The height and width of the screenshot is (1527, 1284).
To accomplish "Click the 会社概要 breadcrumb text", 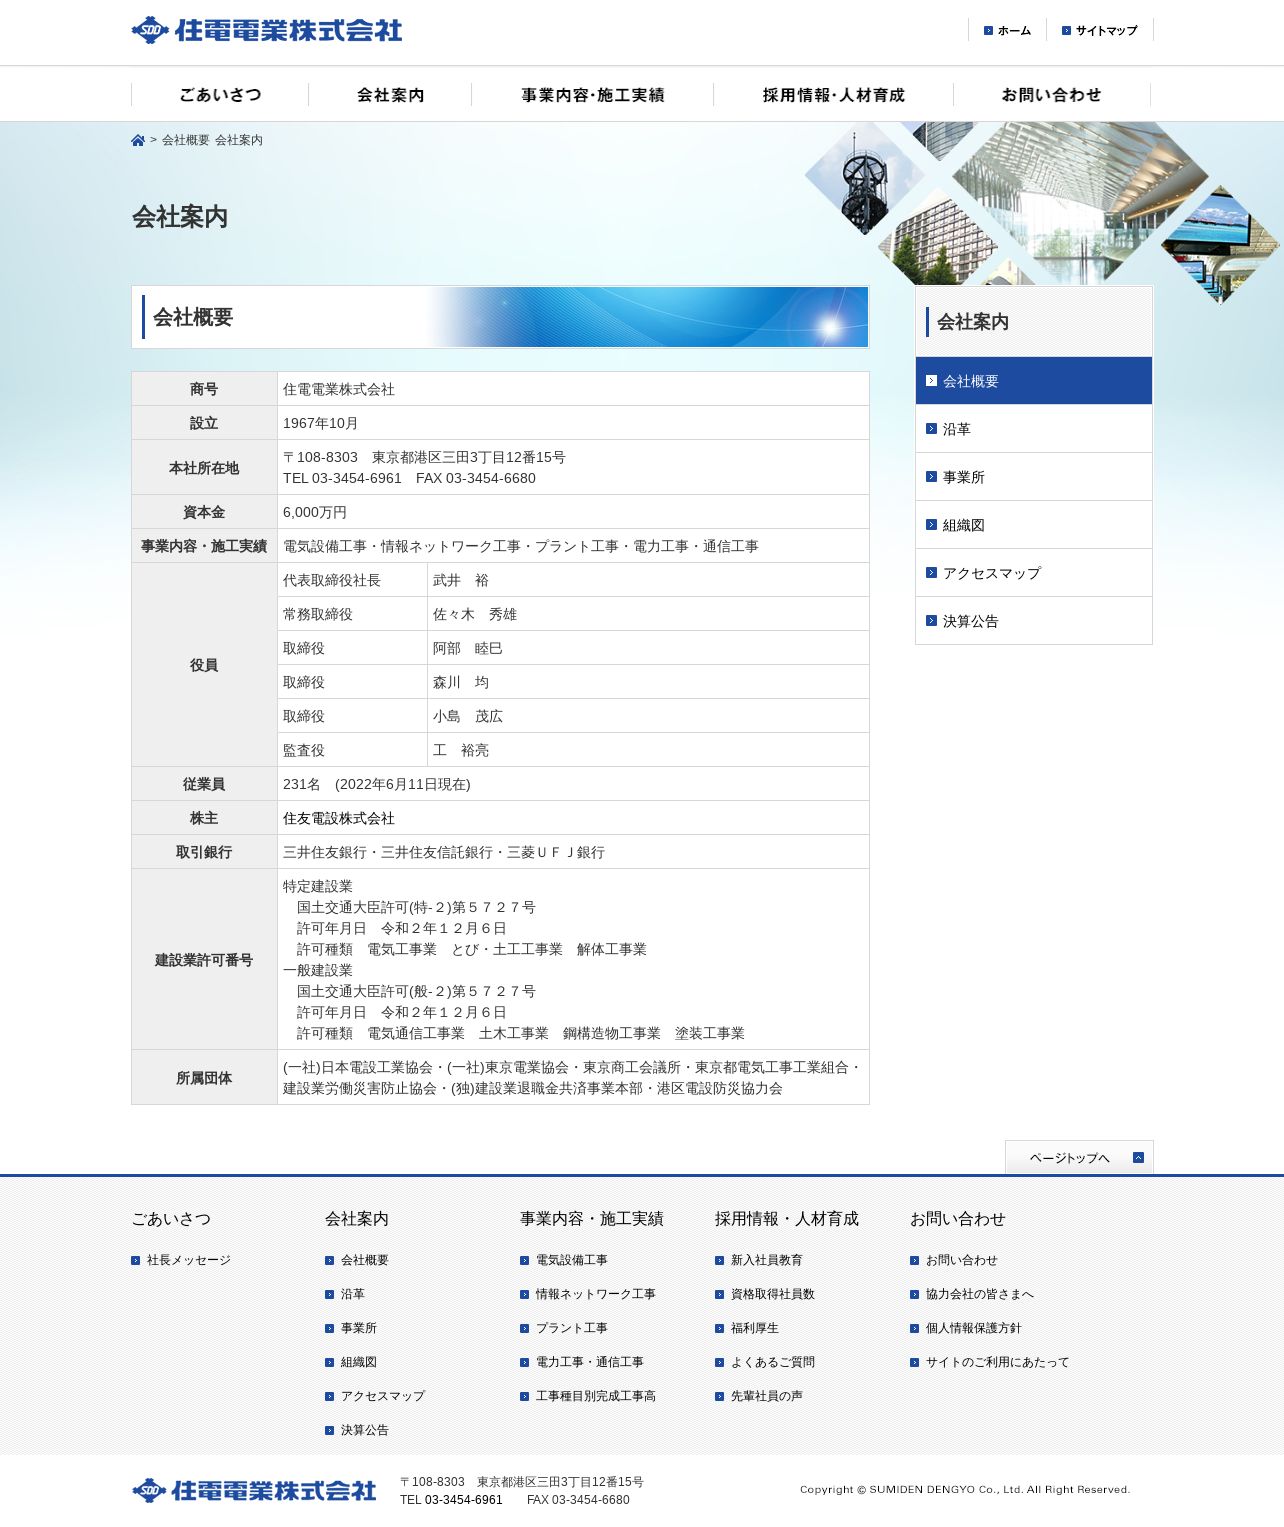I will pos(186,140).
